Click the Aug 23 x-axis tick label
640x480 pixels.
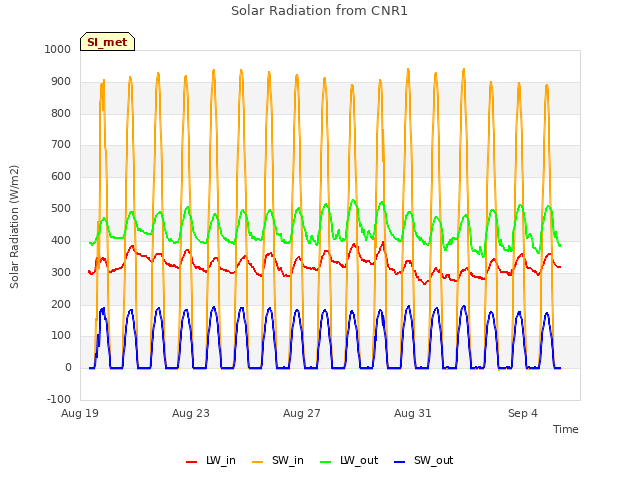tap(191, 413)
